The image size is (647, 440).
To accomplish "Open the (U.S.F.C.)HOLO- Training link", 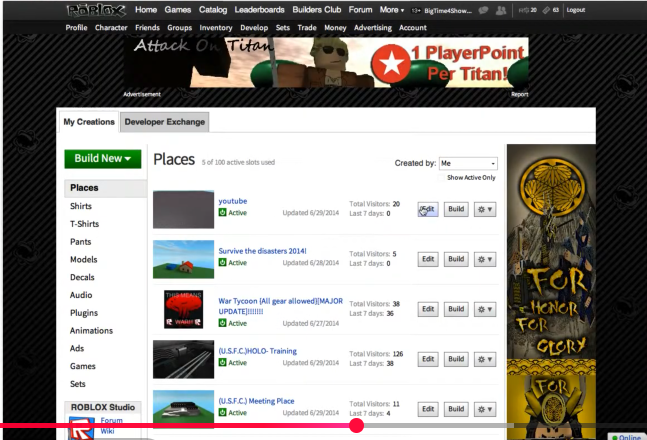I will [x=257, y=351].
